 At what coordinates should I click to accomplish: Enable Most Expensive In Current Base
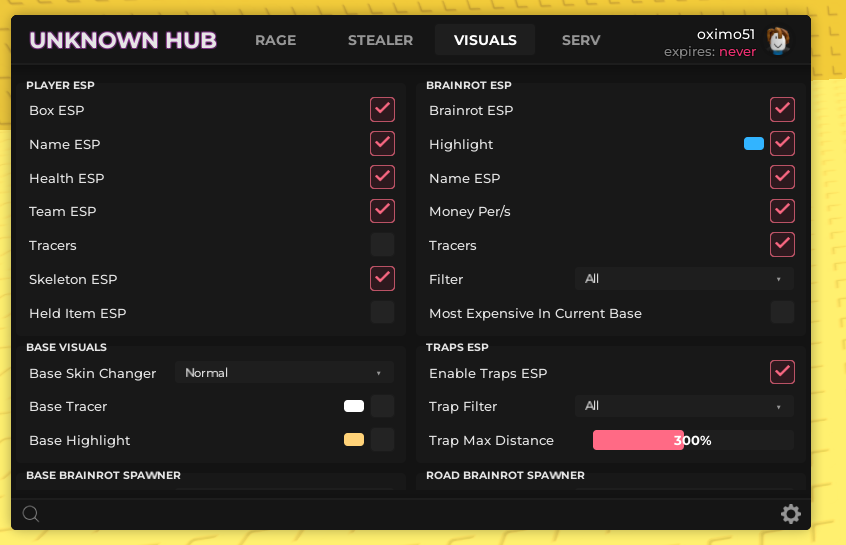coord(782,313)
